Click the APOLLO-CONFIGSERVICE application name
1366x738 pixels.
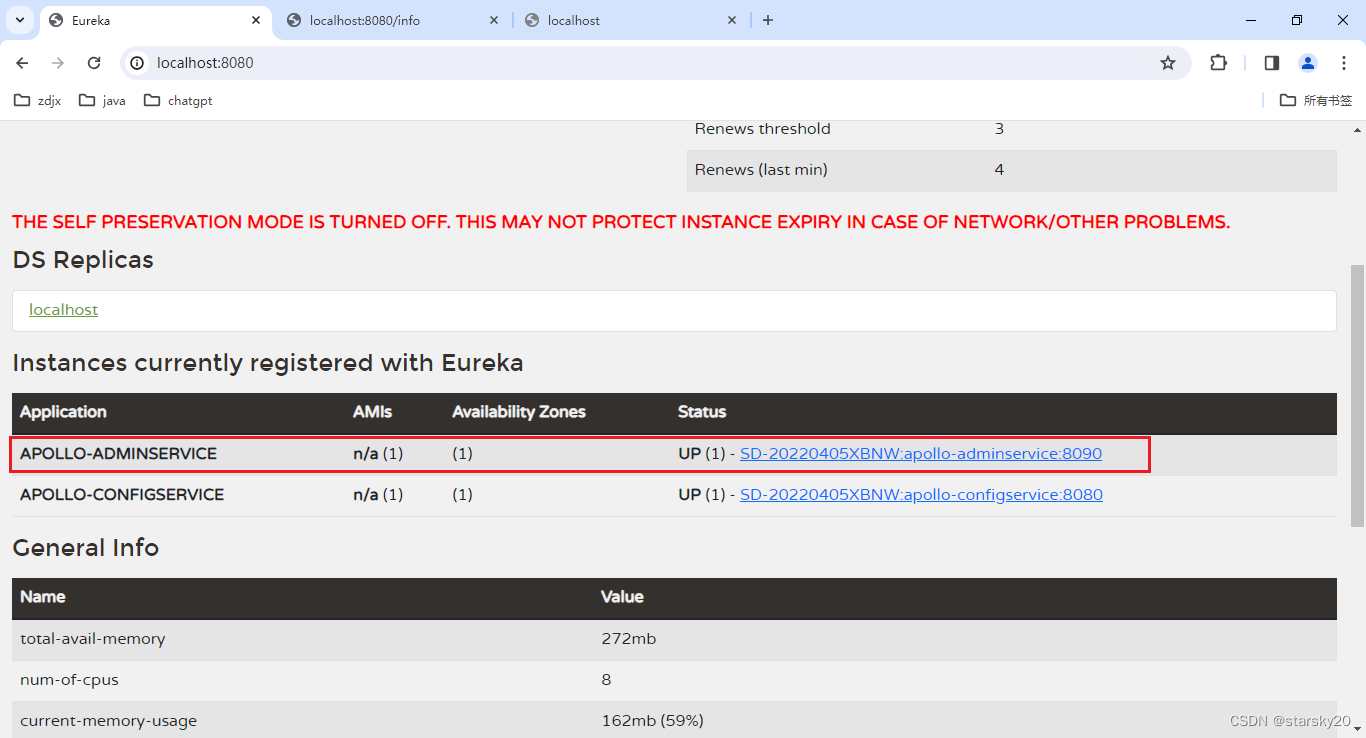(x=122, y=495)
